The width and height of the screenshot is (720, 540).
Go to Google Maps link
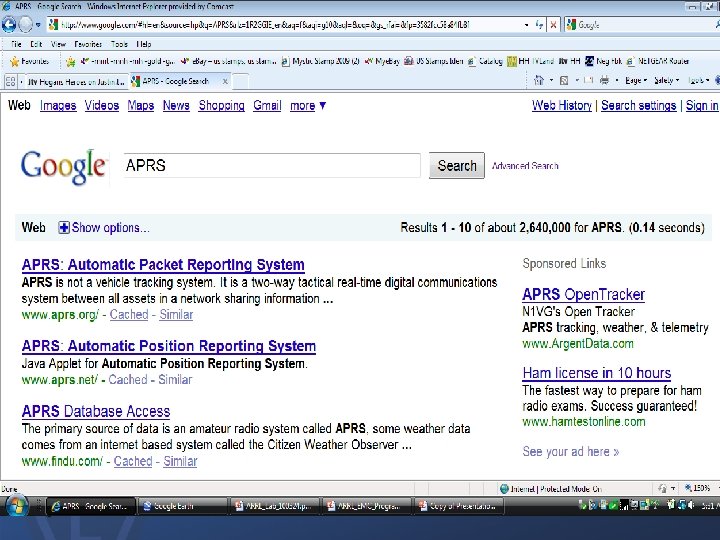tap(141, 106)
